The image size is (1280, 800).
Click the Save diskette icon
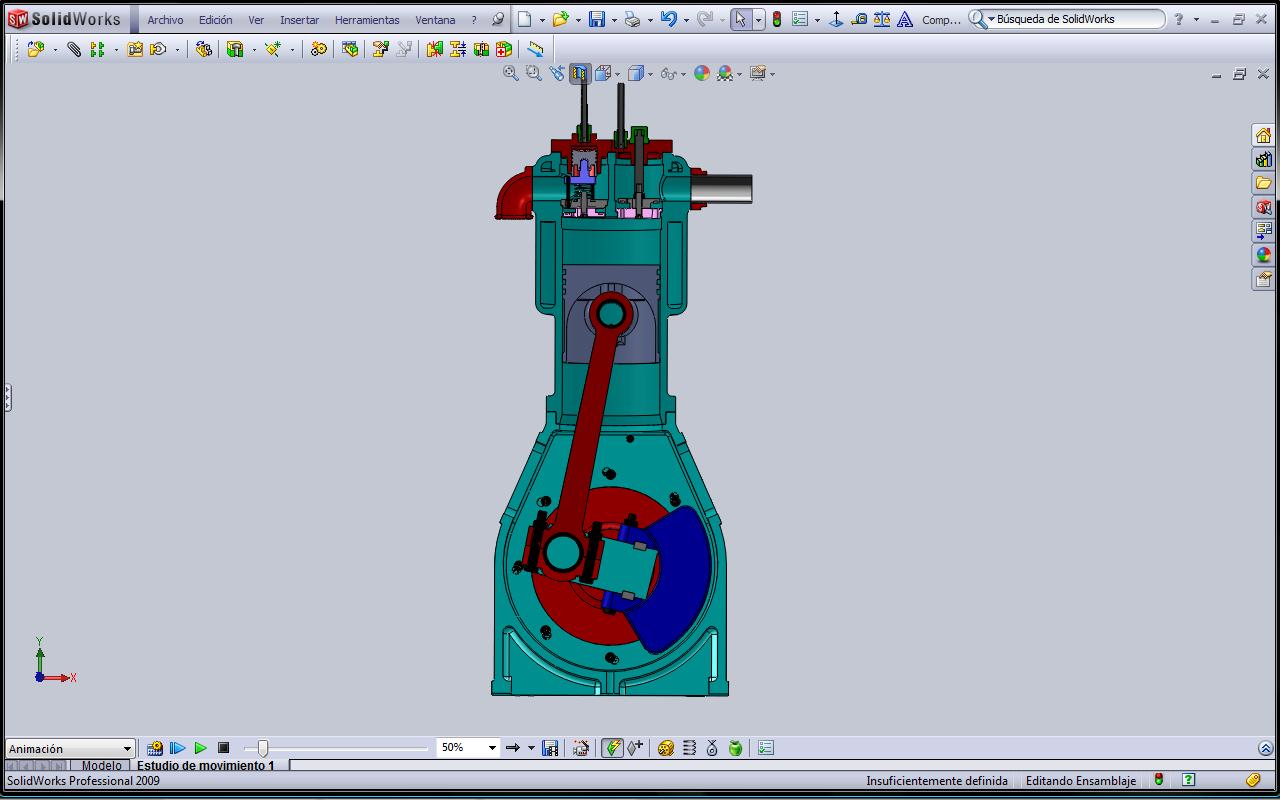597,19
